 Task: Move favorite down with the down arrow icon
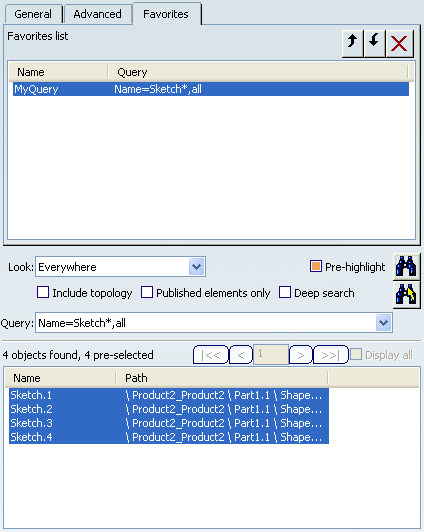374,43
